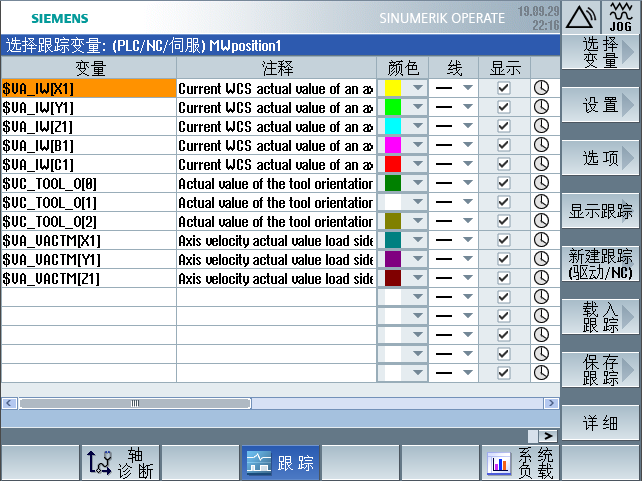Click the $VA_VACTM[Z1] comment 'Axis velocity actual value load side'
This screenshot has height=481, width=642.
(276, 278)
